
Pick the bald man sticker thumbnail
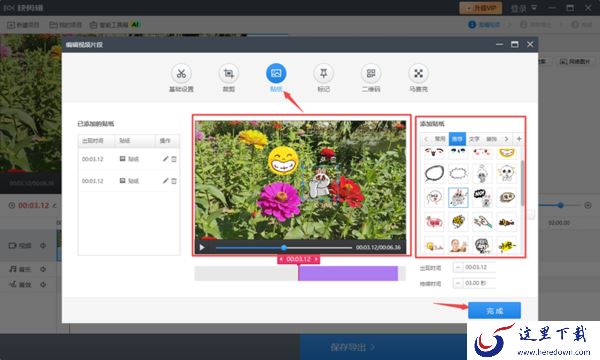pyautogui.click(x=458, y=245)
